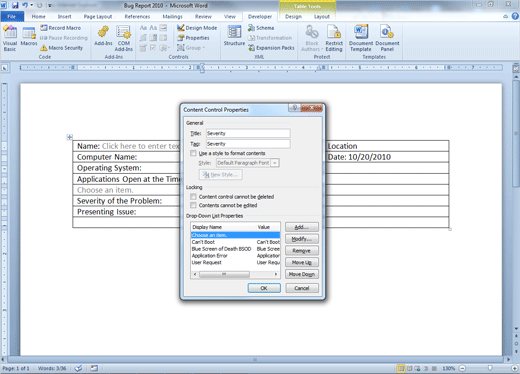
Task: Open the Block Authors dropdown
Action: pos(312,39)
